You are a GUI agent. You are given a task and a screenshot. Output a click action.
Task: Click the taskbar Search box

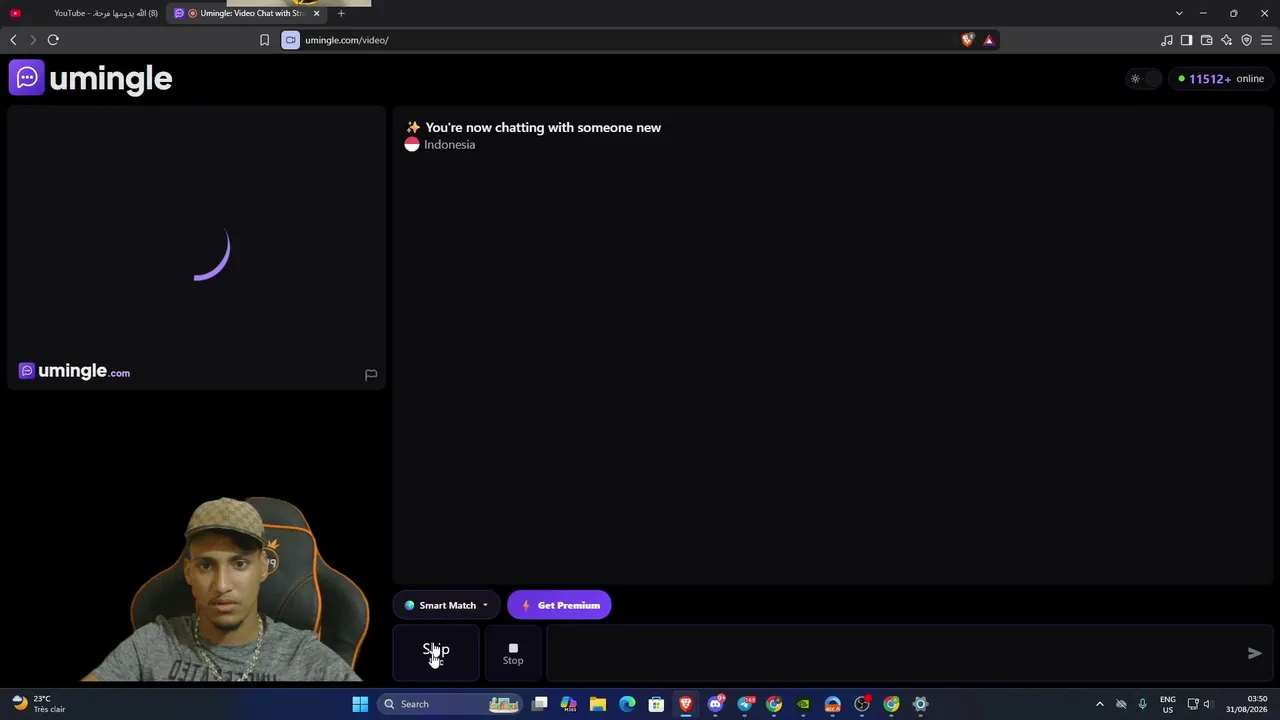pos(450,704)
